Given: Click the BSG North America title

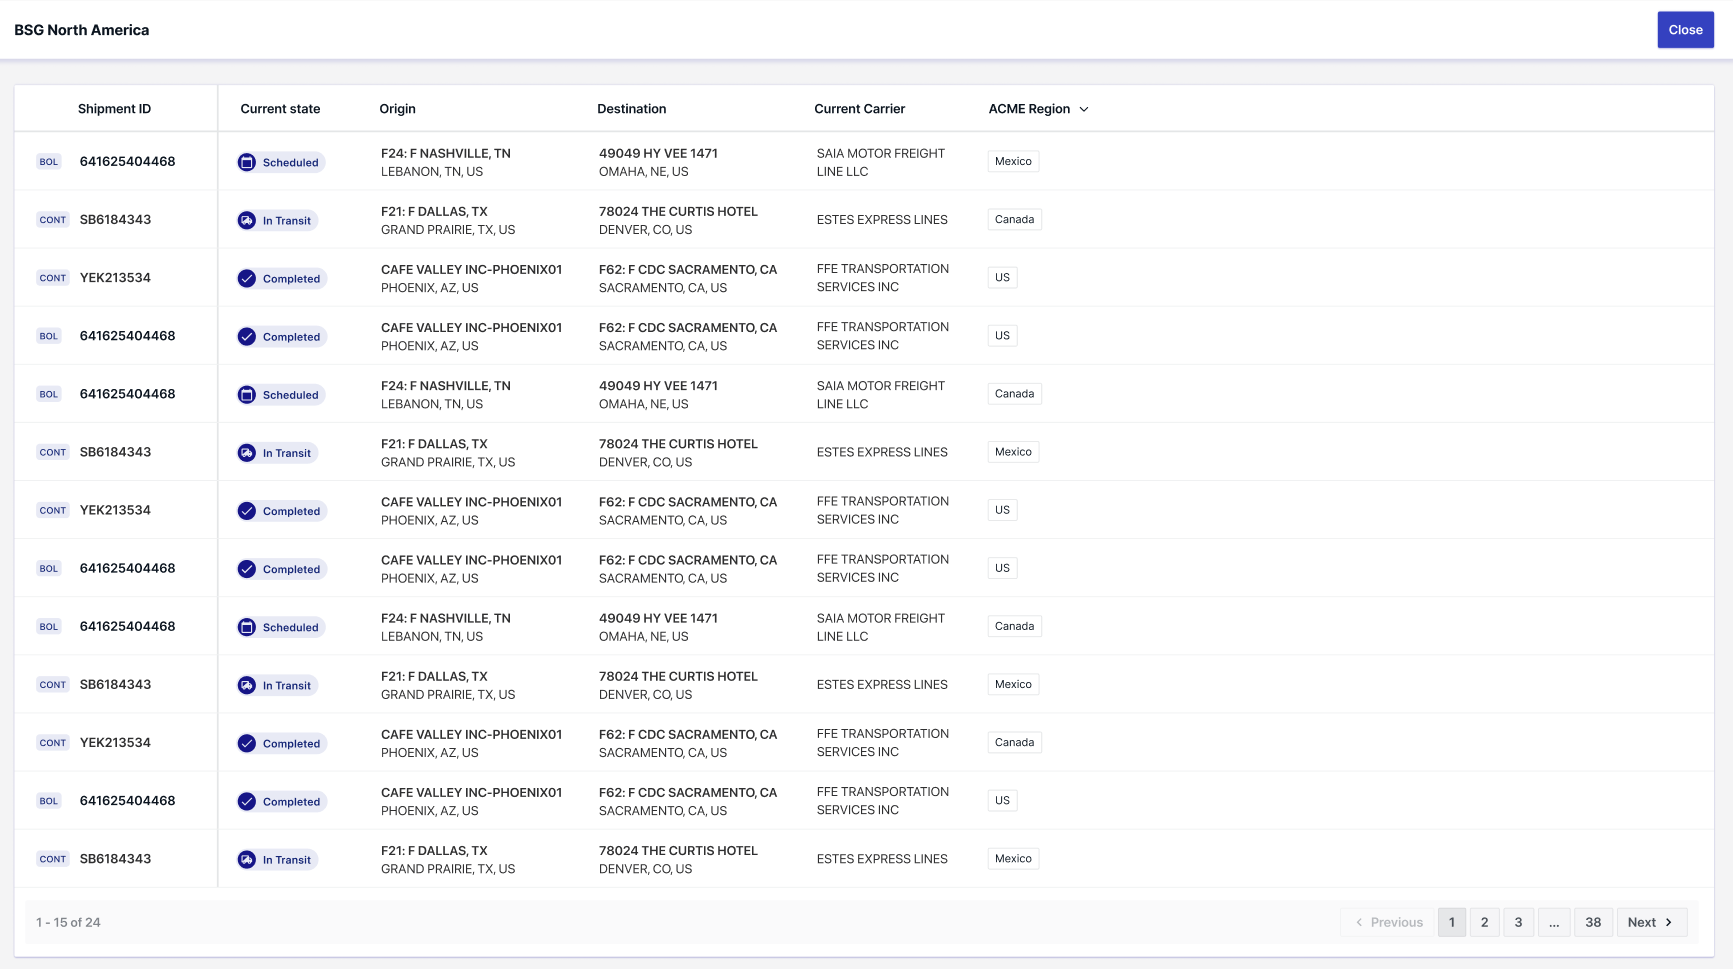Looking at the screenshot, I should 81,30.
